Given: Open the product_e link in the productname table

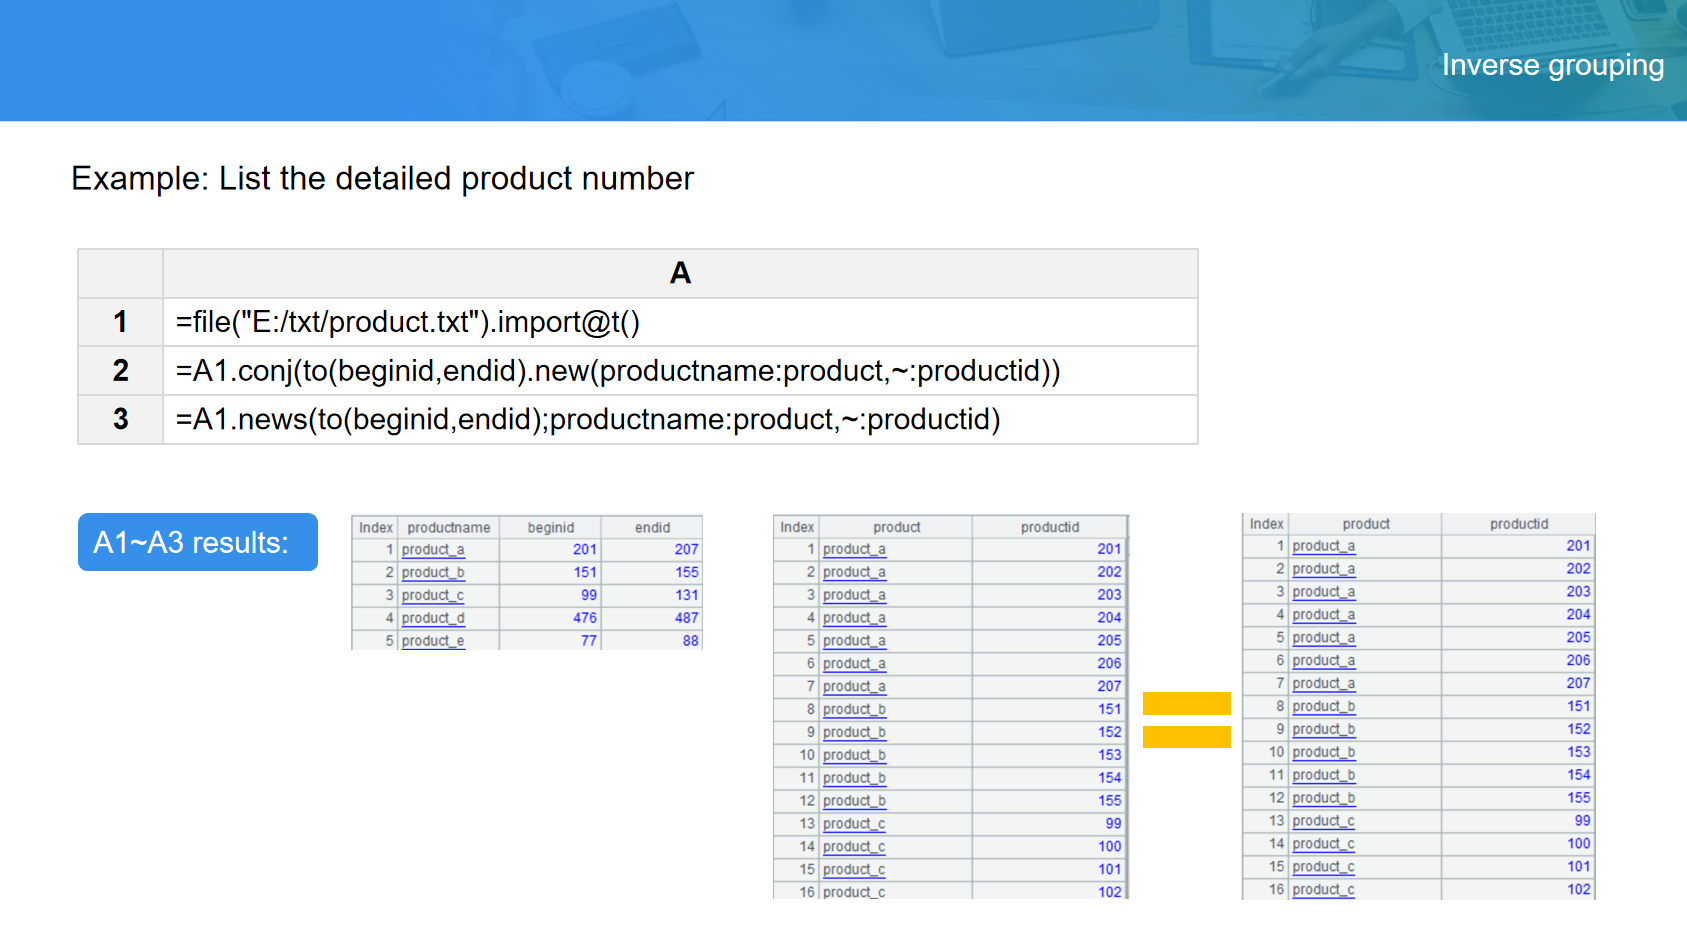Looking at the screenshot, I should pyautogui.click(x=433, y=641).
